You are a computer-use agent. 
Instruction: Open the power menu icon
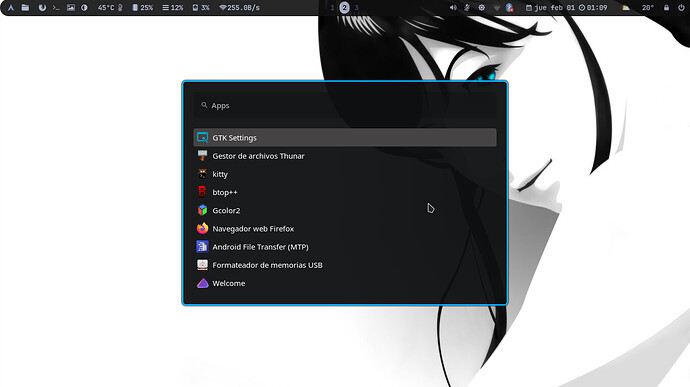pos(680,7)
